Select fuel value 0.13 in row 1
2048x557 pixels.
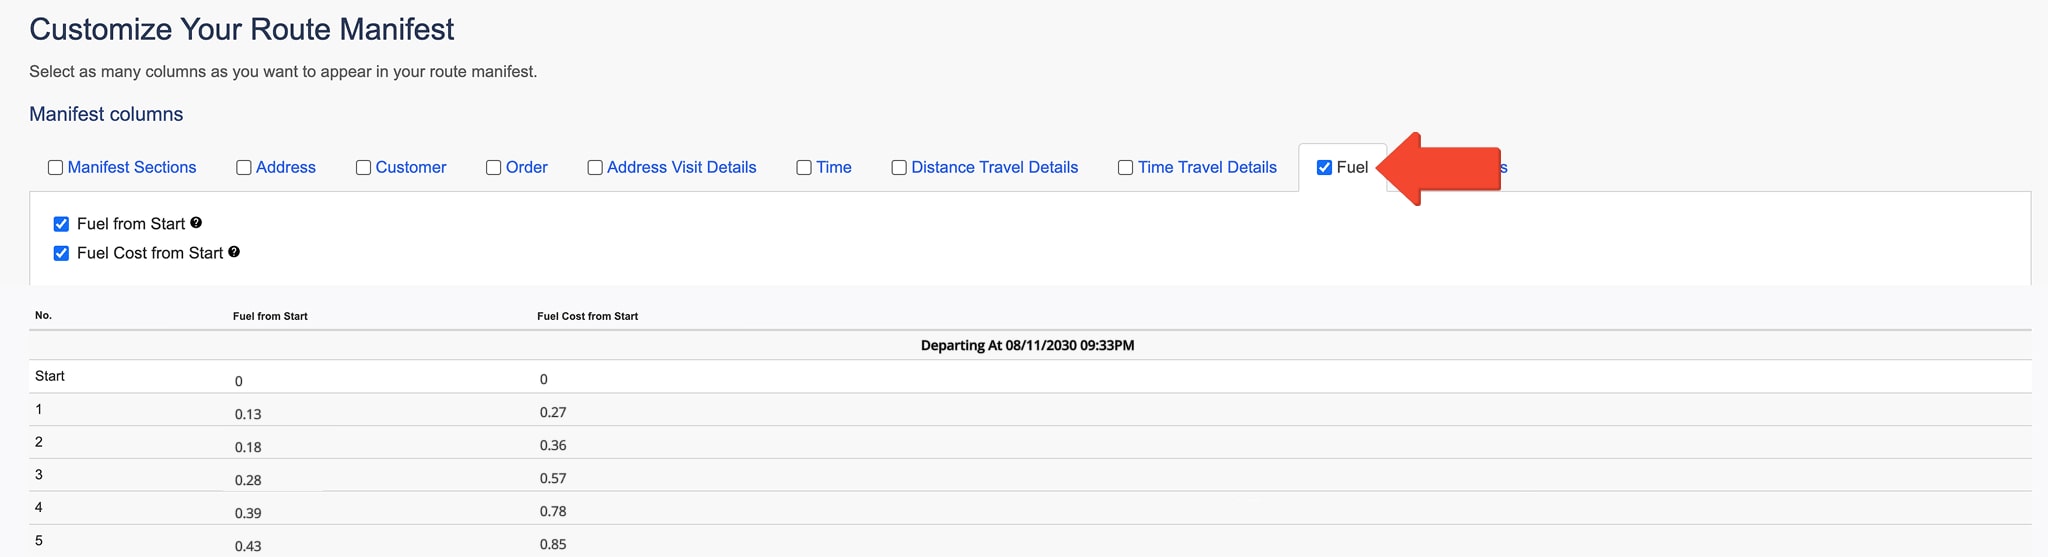click(x=248, y=414)
